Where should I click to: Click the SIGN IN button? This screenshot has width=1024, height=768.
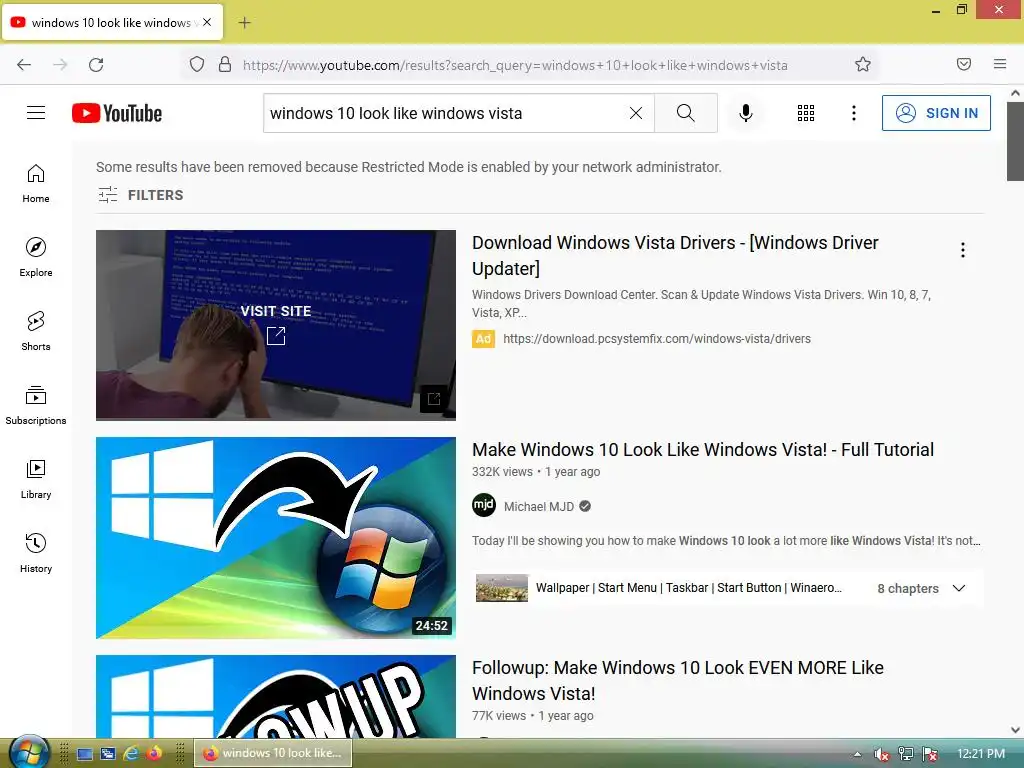[936, 113]
